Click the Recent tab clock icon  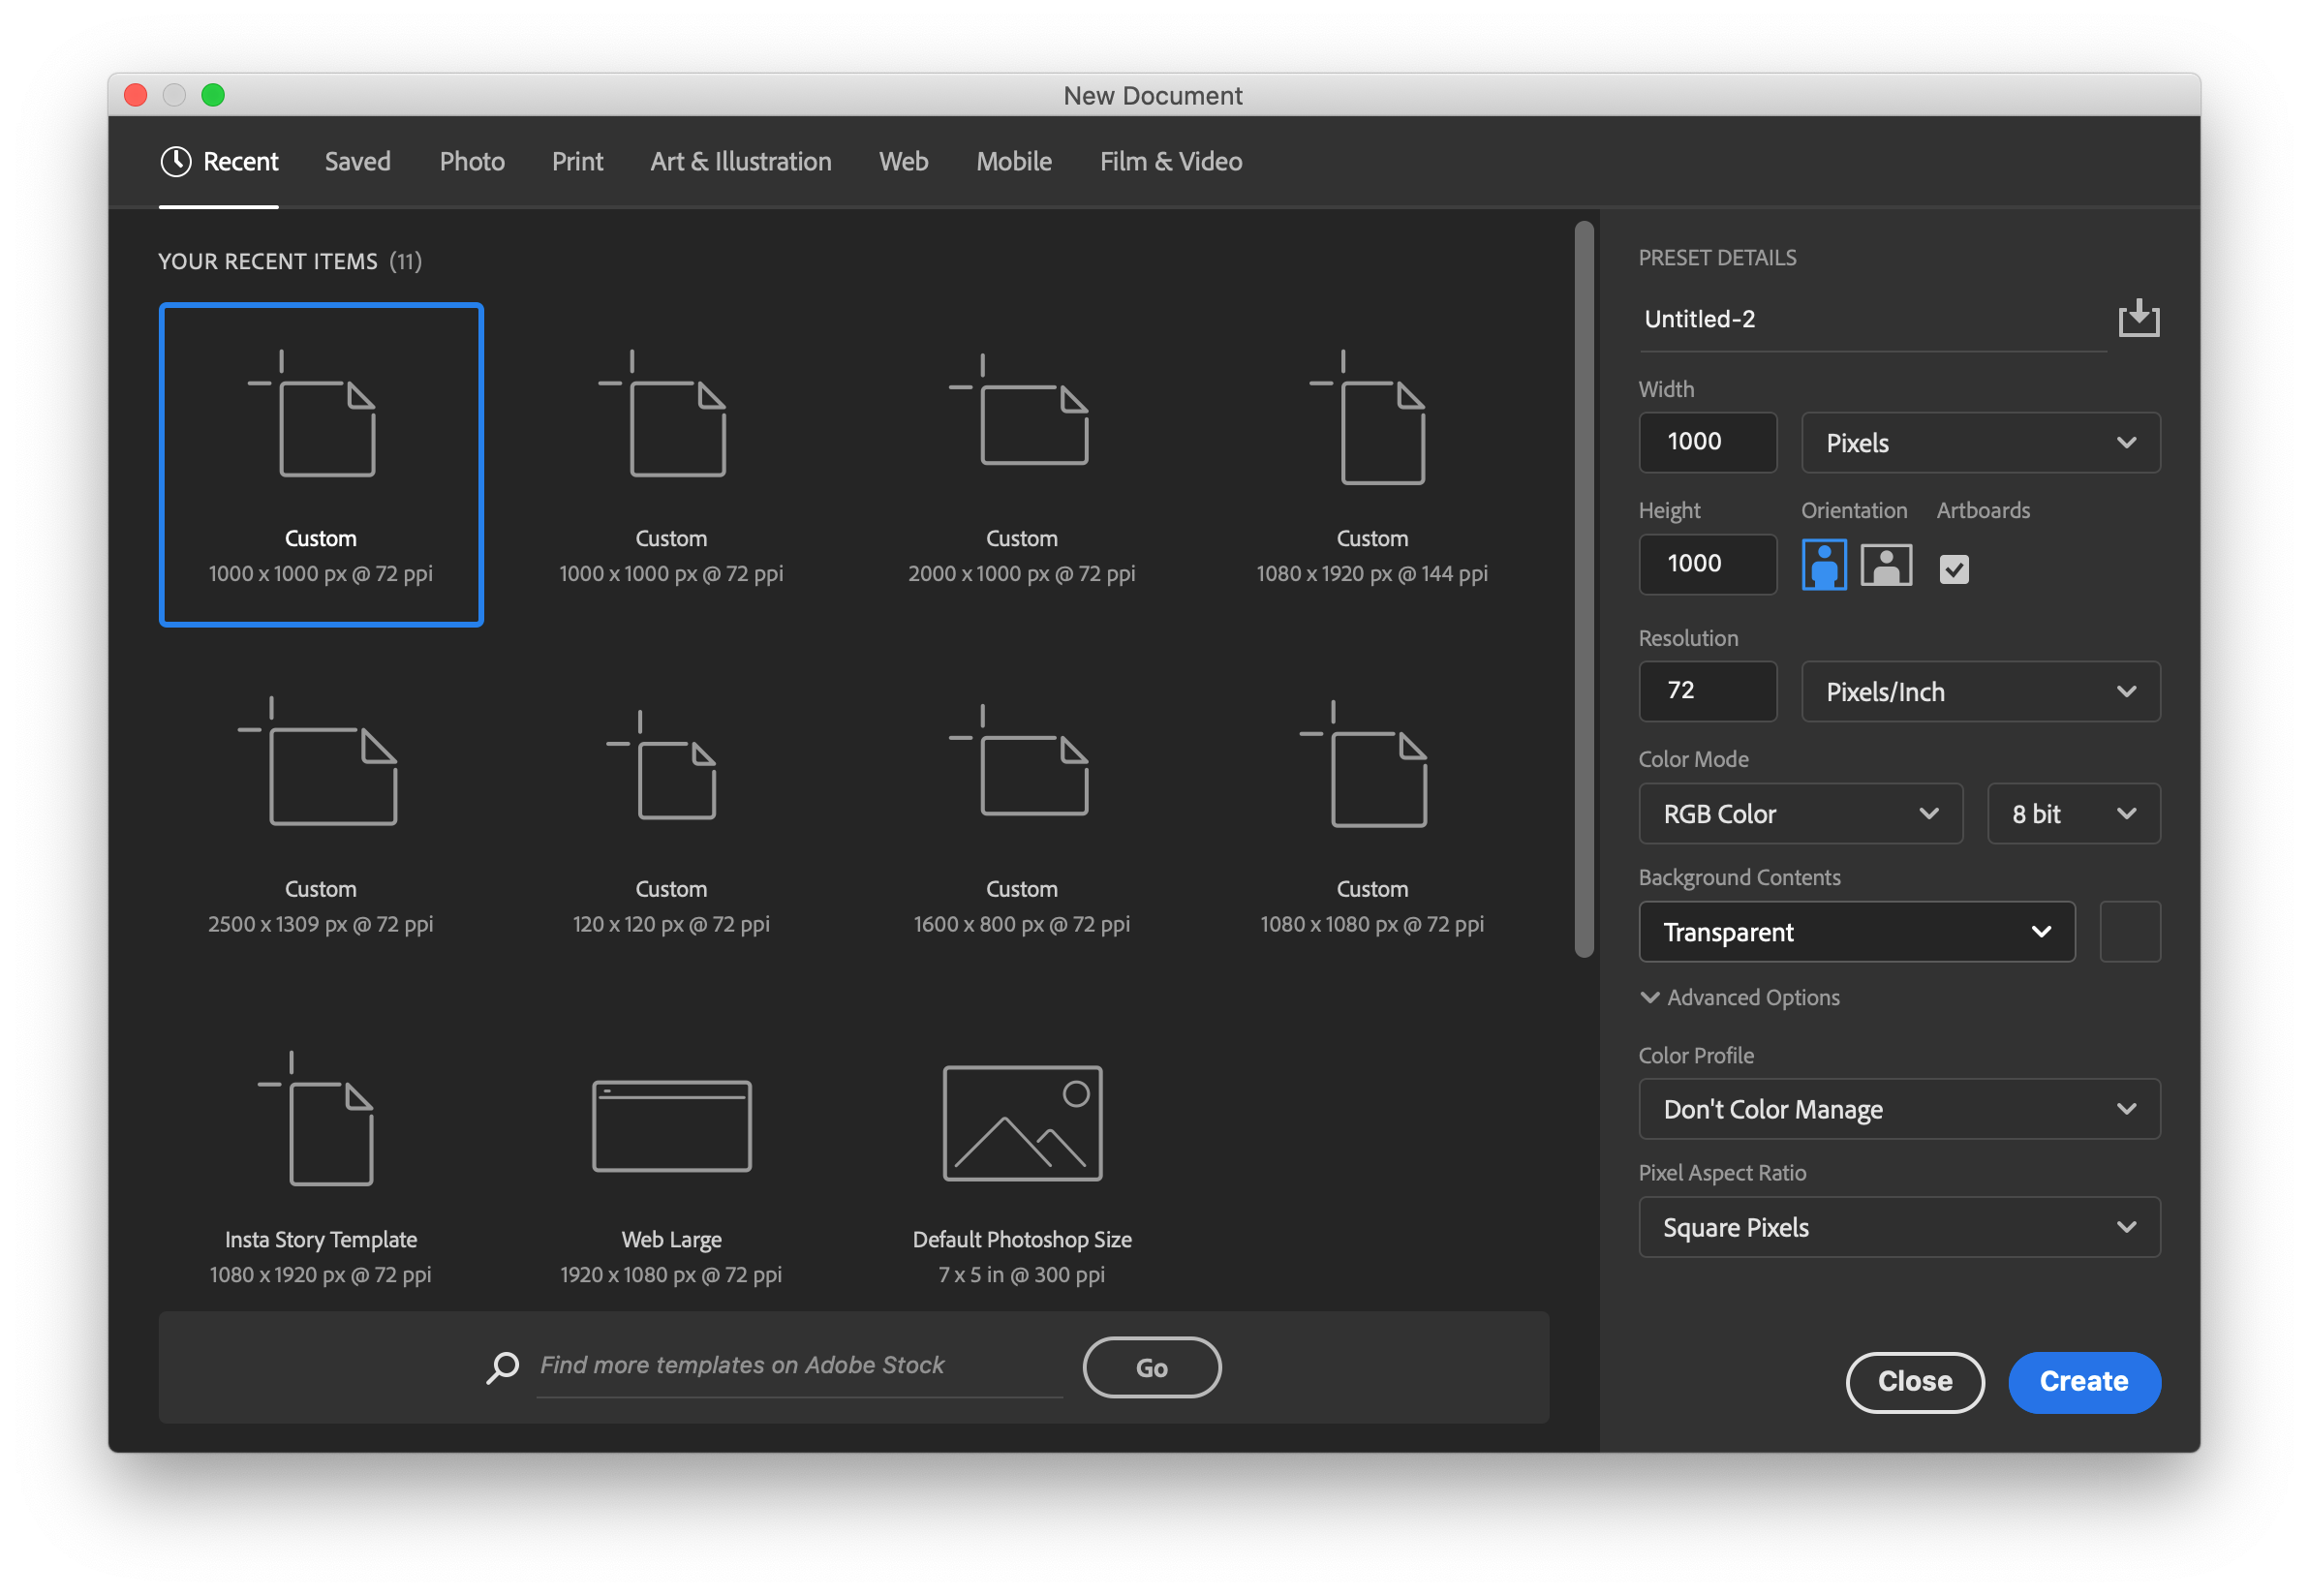[176, 162]
